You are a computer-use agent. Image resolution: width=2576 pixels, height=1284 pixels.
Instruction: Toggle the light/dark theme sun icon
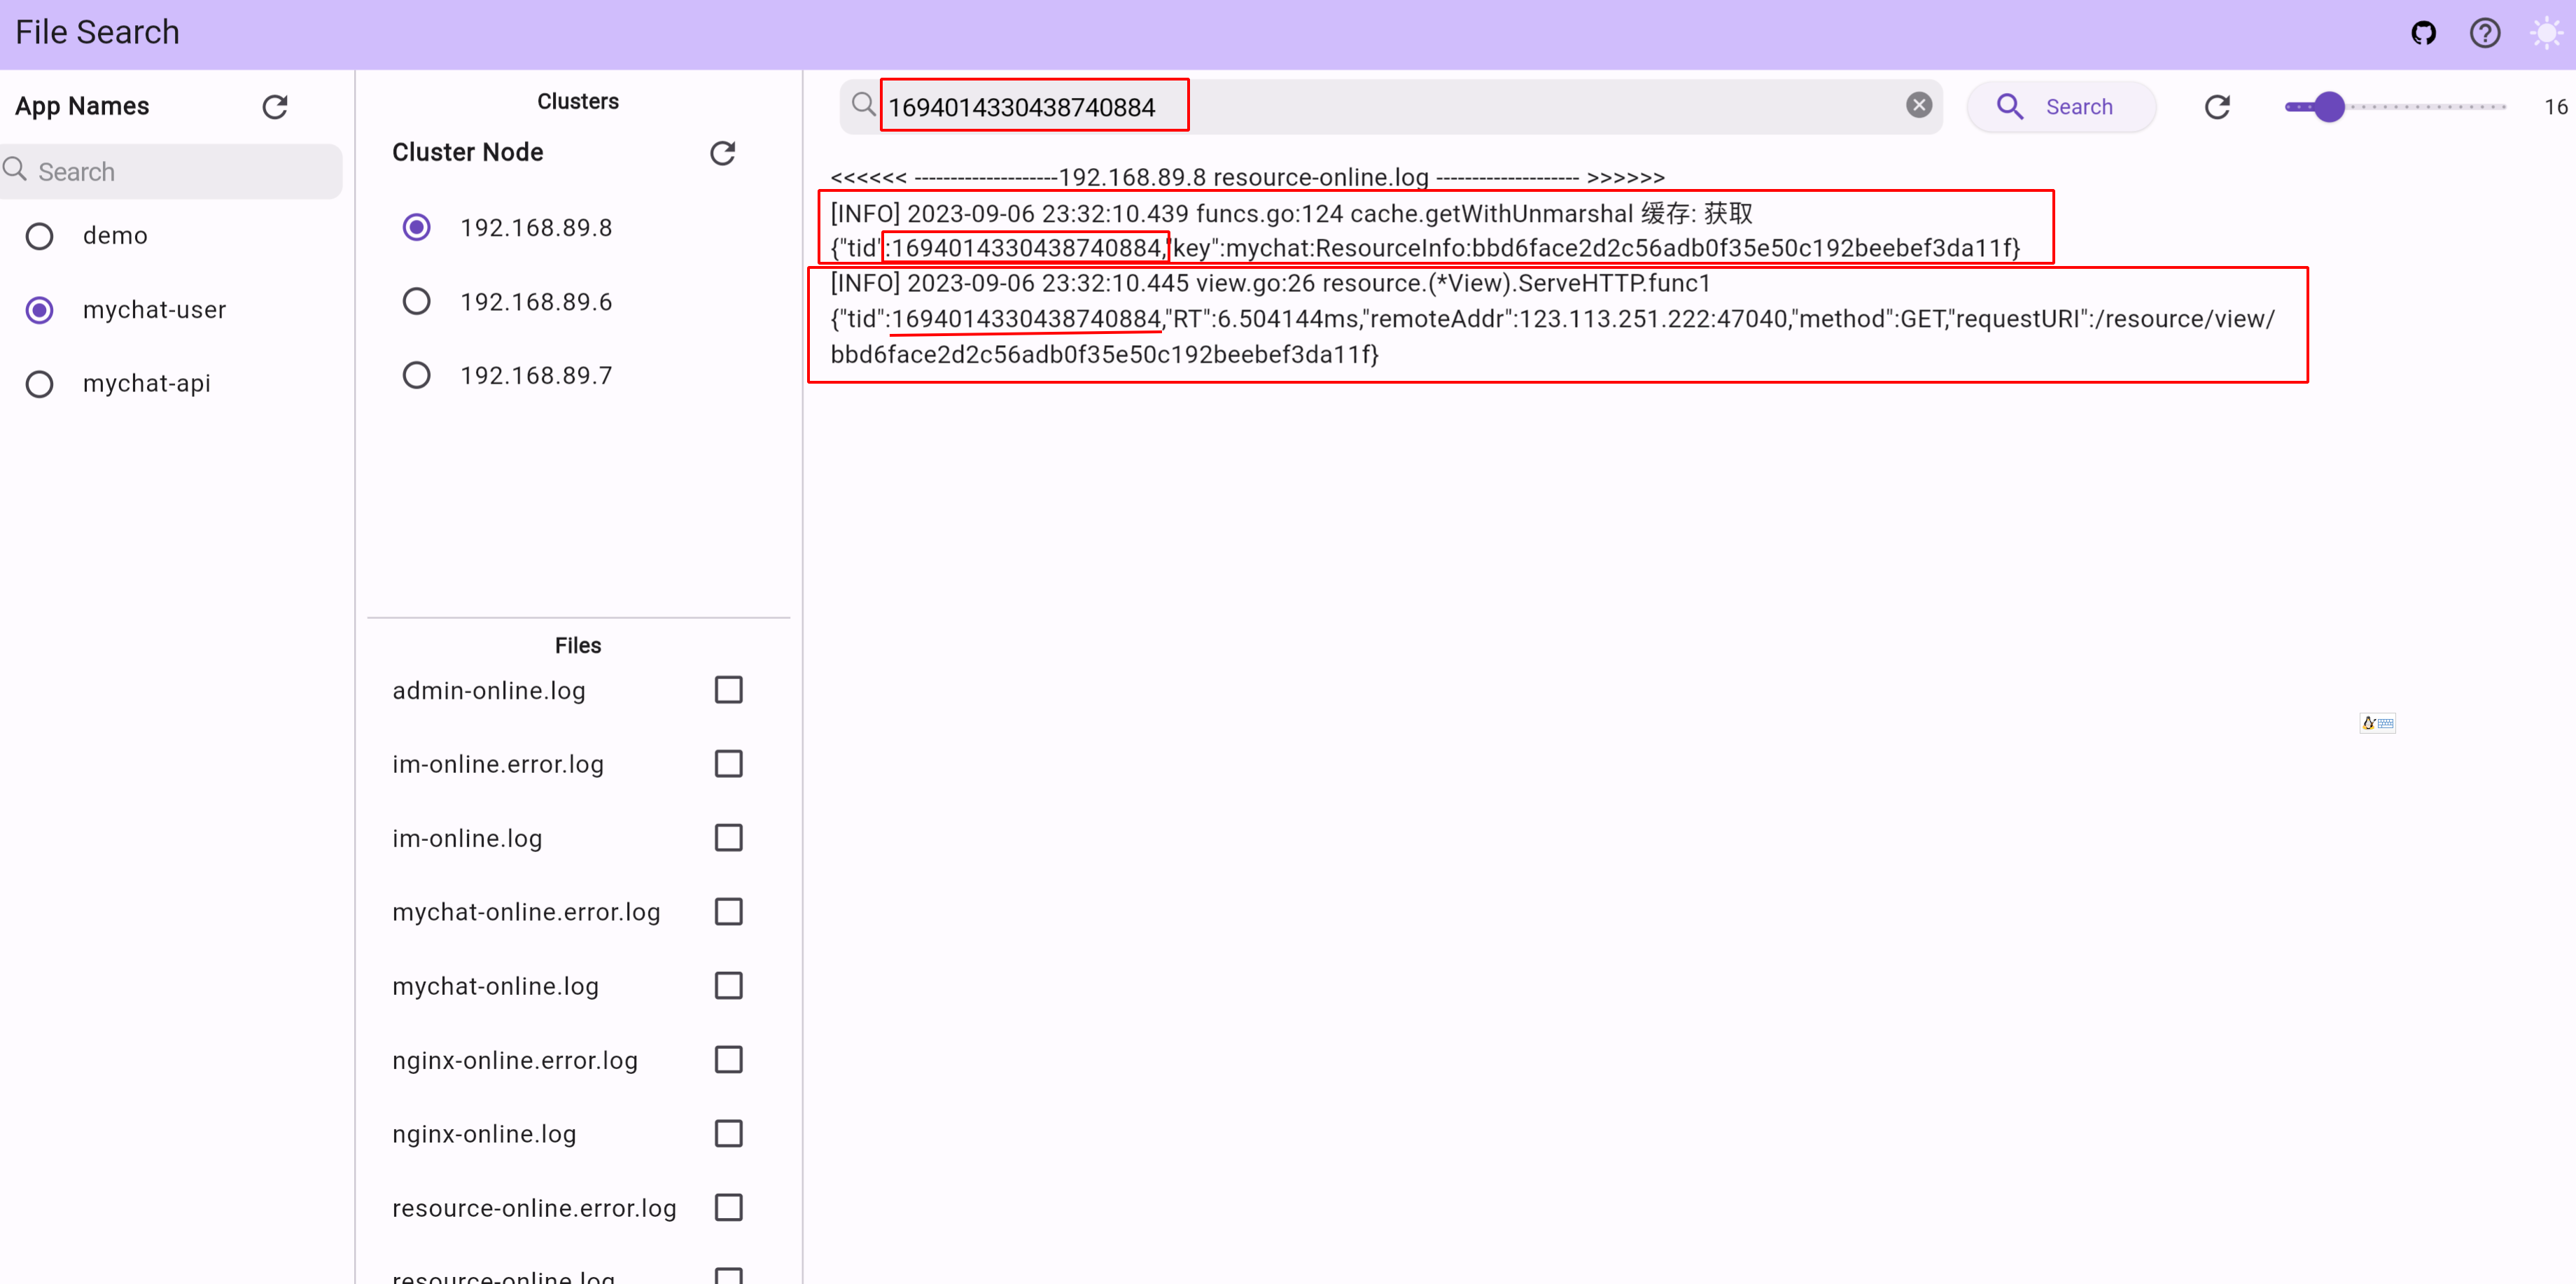click(x=2545, y=33)
